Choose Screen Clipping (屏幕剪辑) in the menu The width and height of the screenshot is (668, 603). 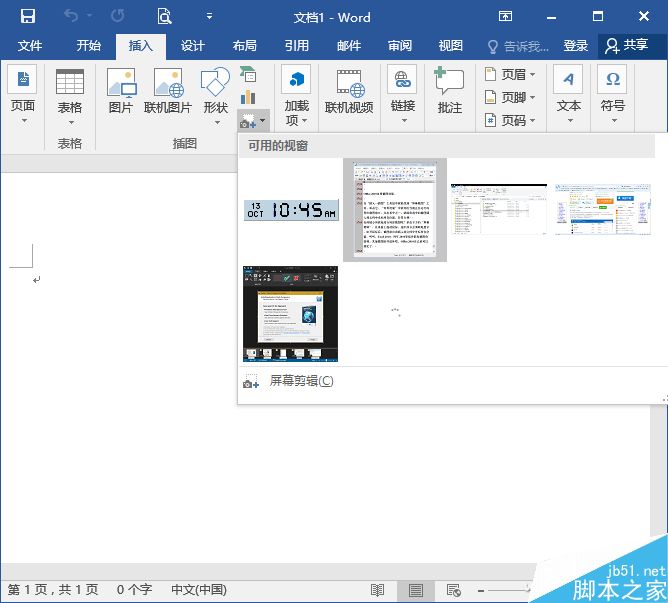tap(300, 381)
